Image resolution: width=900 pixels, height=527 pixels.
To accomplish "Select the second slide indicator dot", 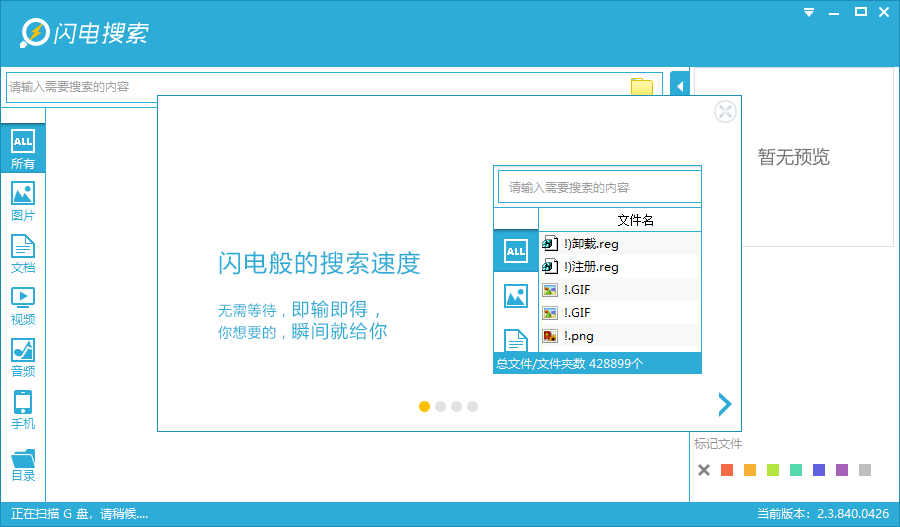I will tap(440, 406).
